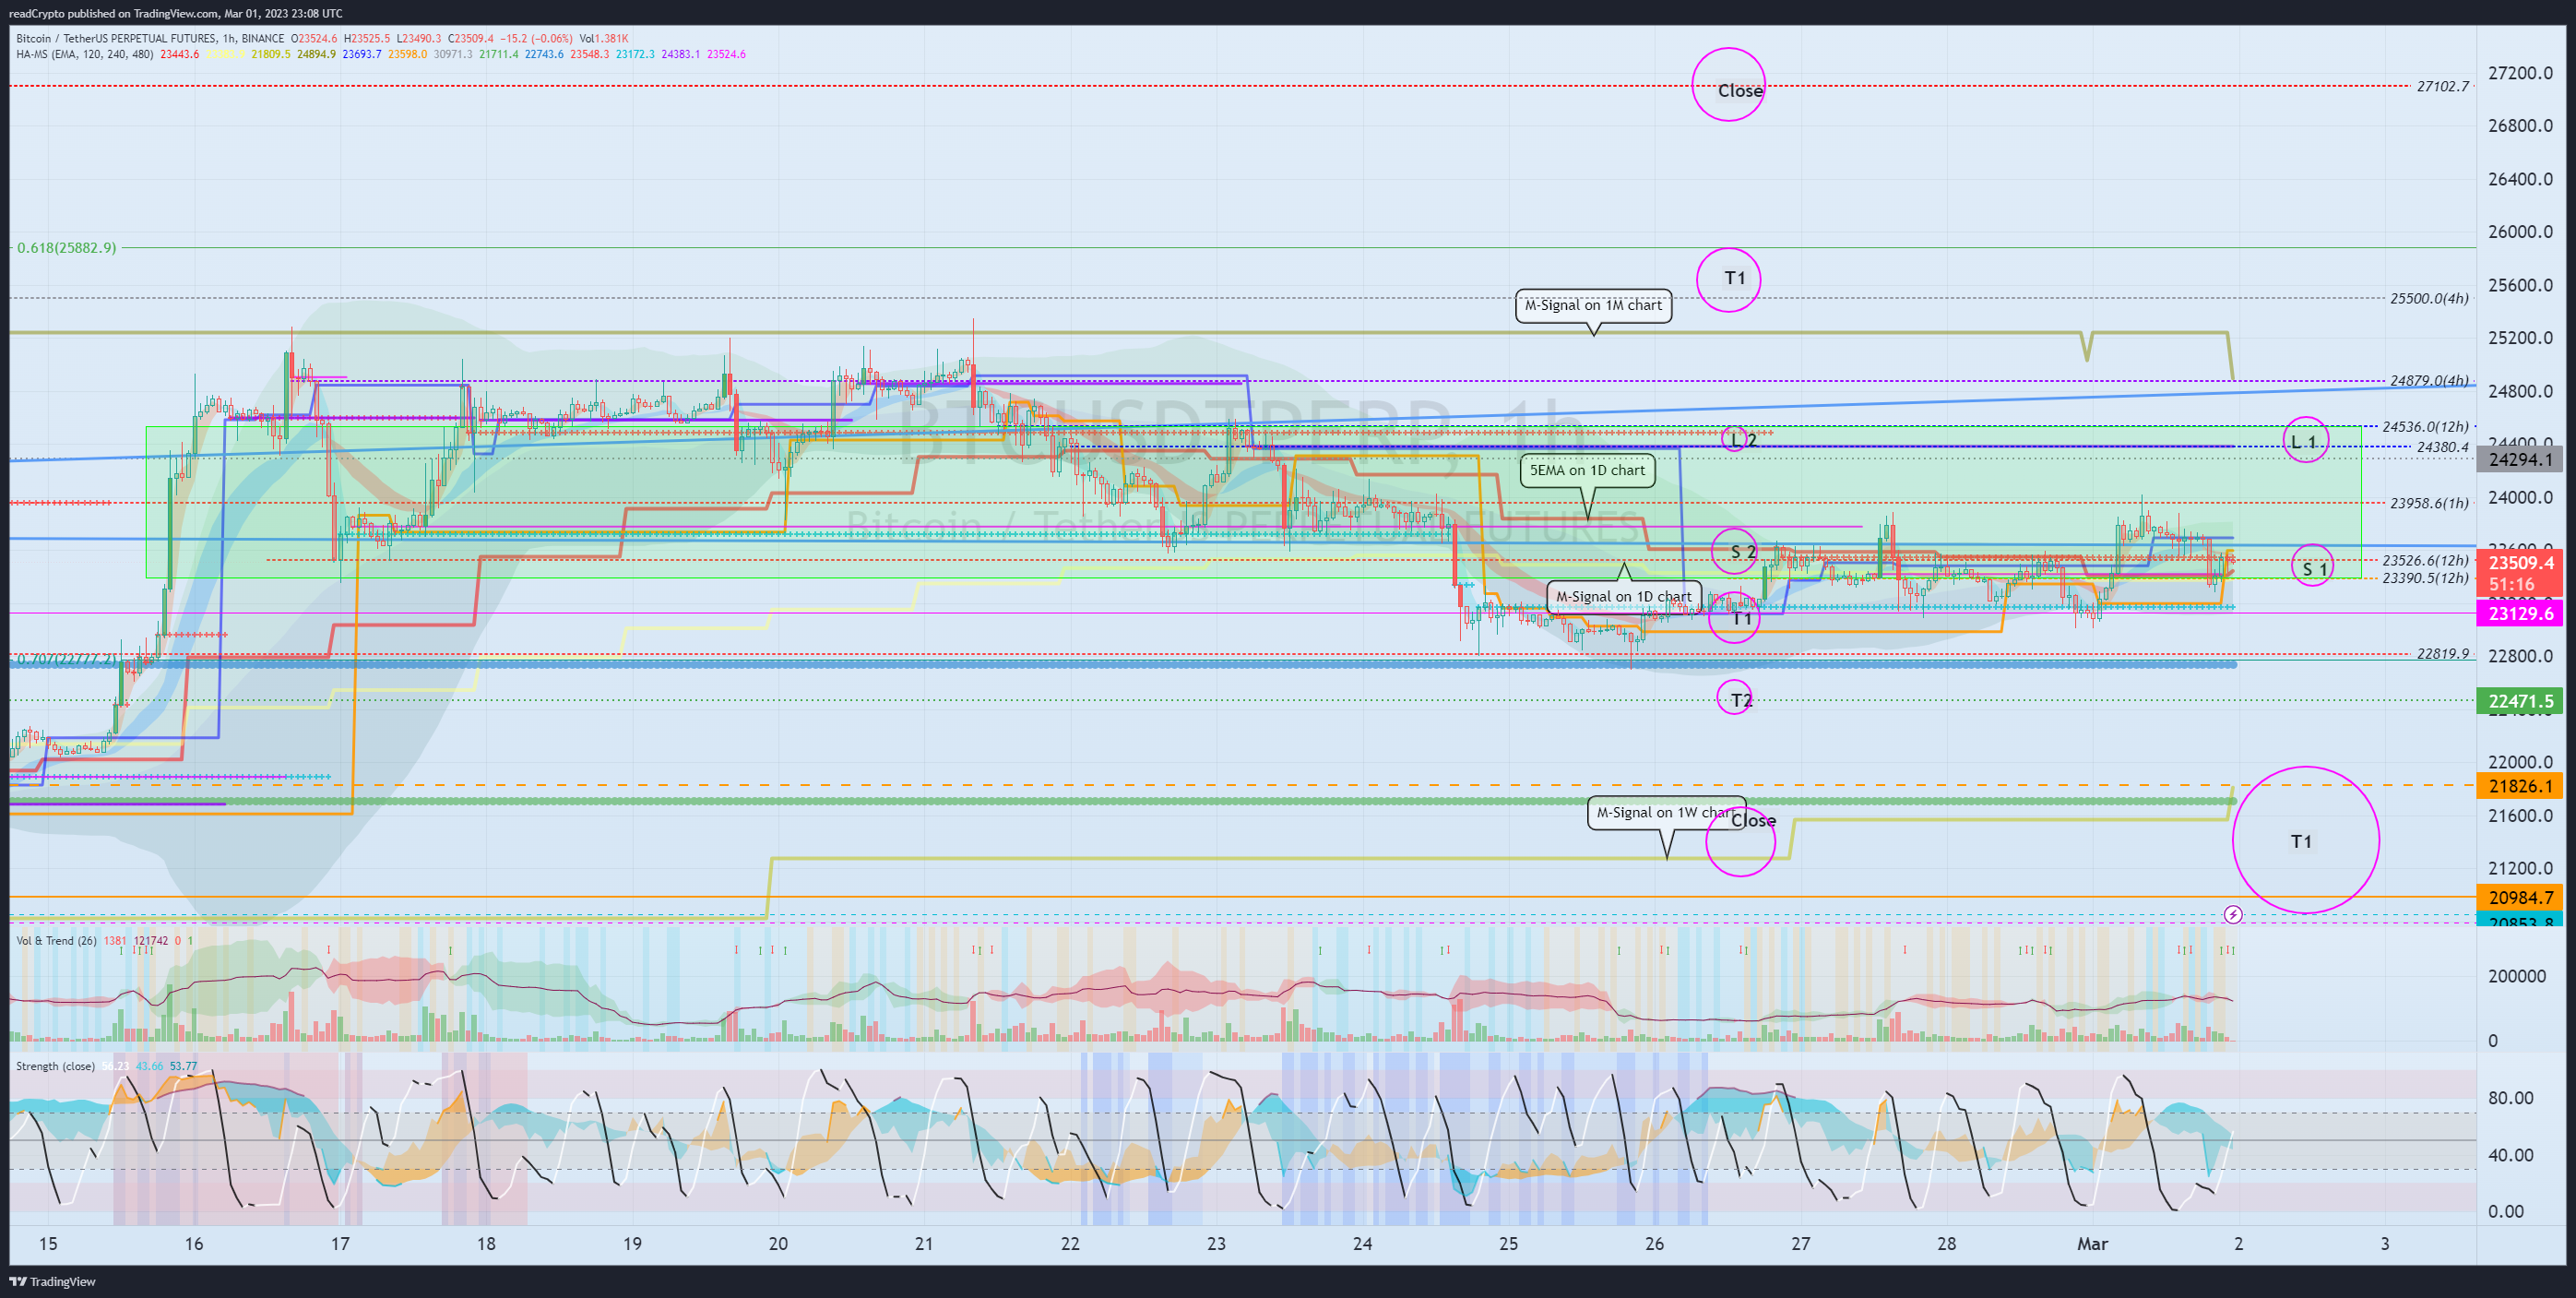Click the green 22471.5 price label

click(2520, 701)
